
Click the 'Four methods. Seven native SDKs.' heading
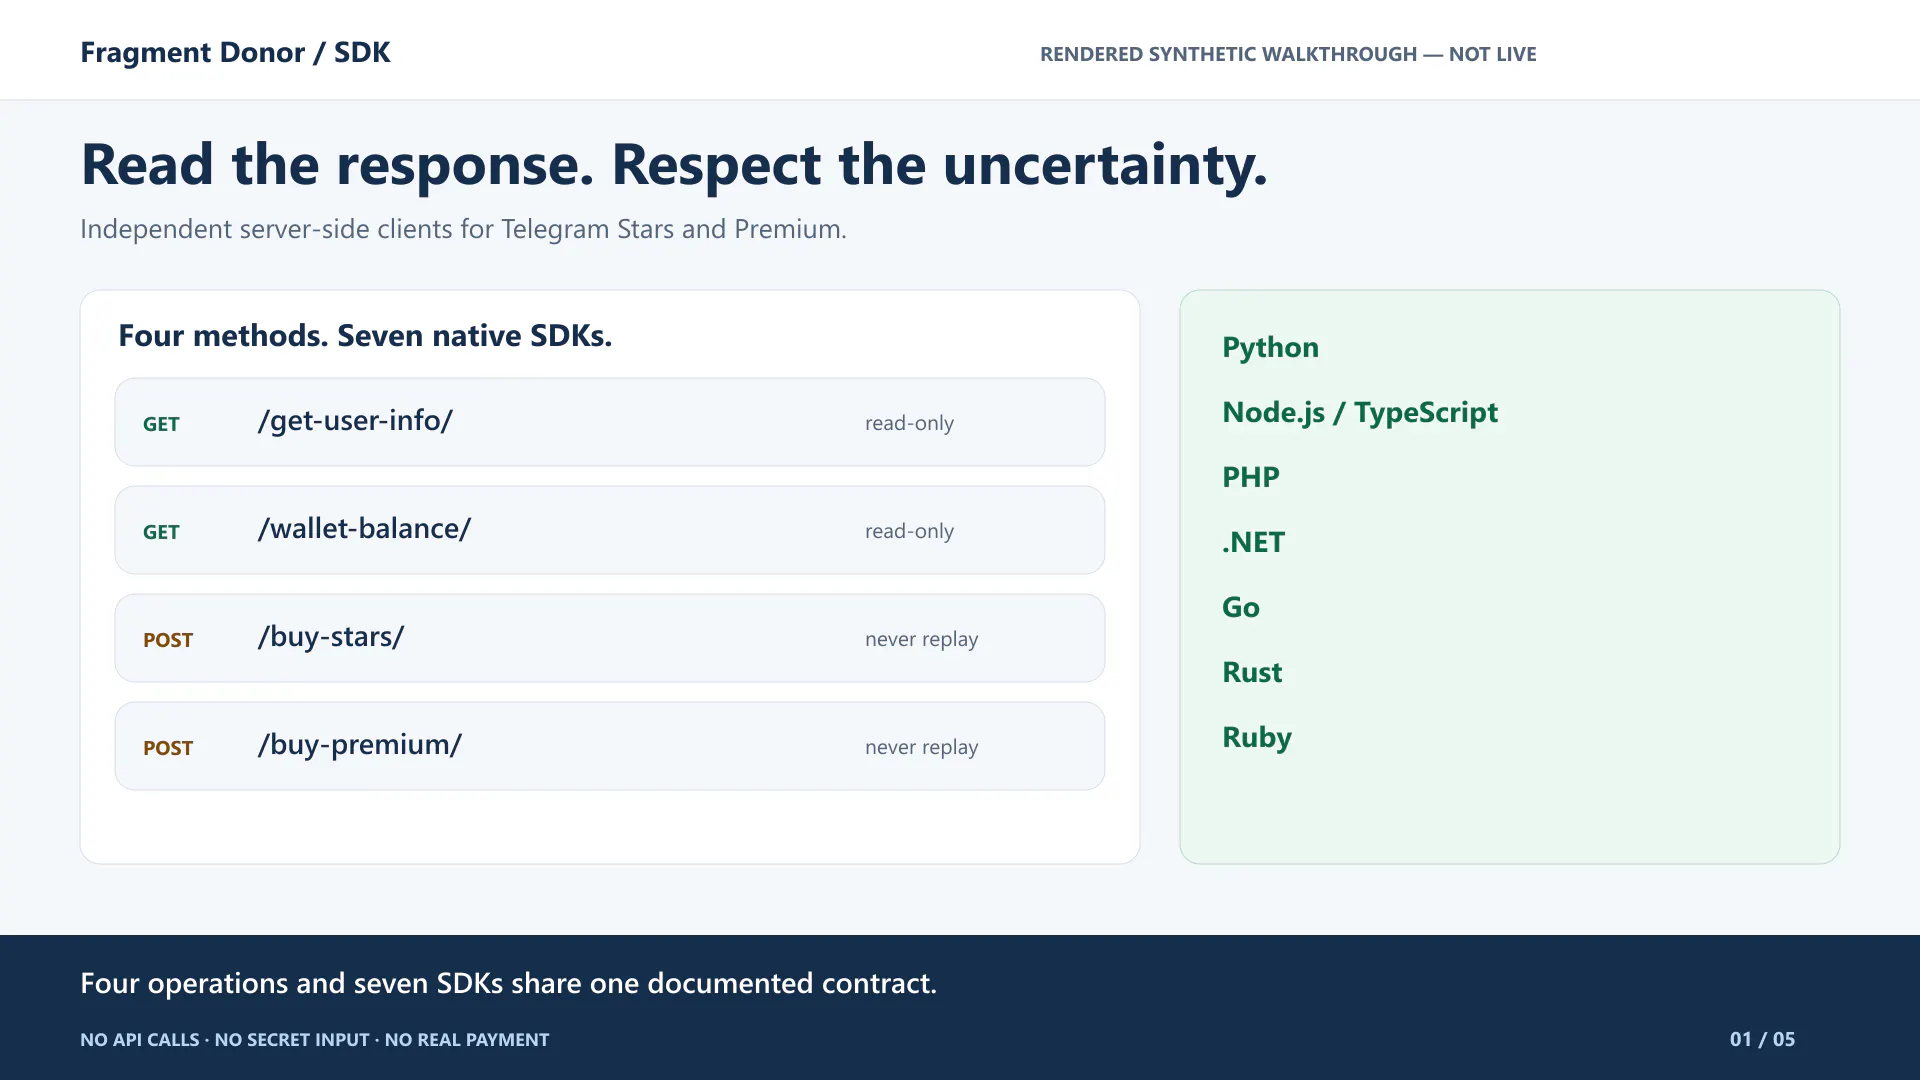(x=365, y=335)
